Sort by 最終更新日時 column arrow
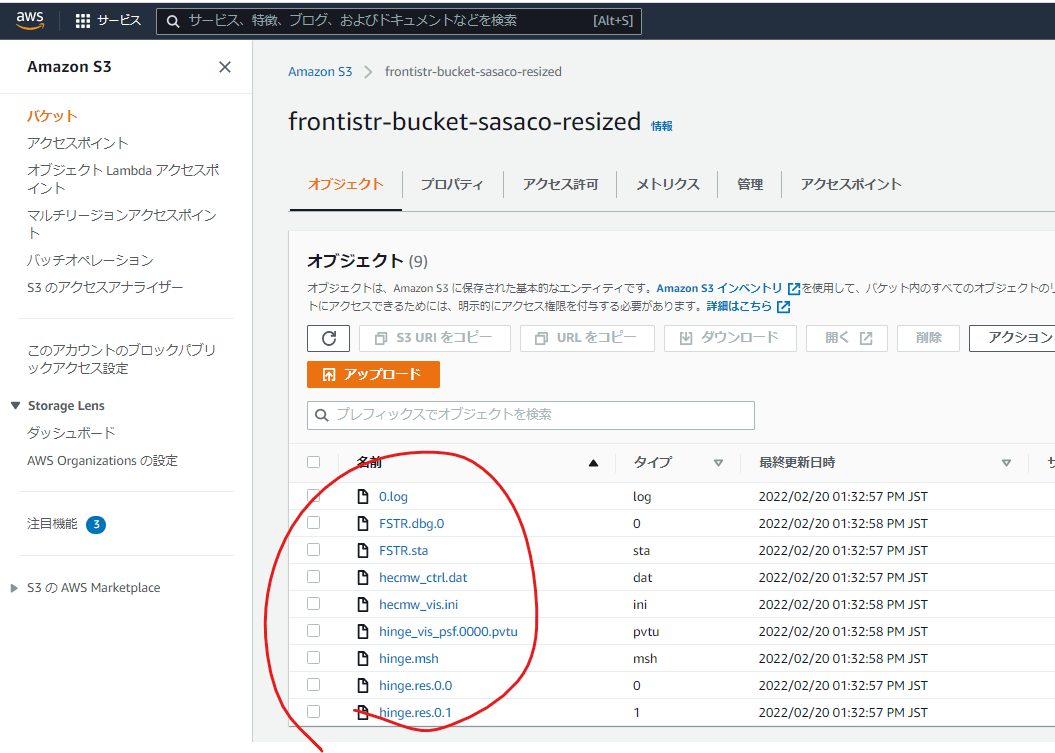The width and height of the screenshot is (1055, 753). [x=1006, y=463]
